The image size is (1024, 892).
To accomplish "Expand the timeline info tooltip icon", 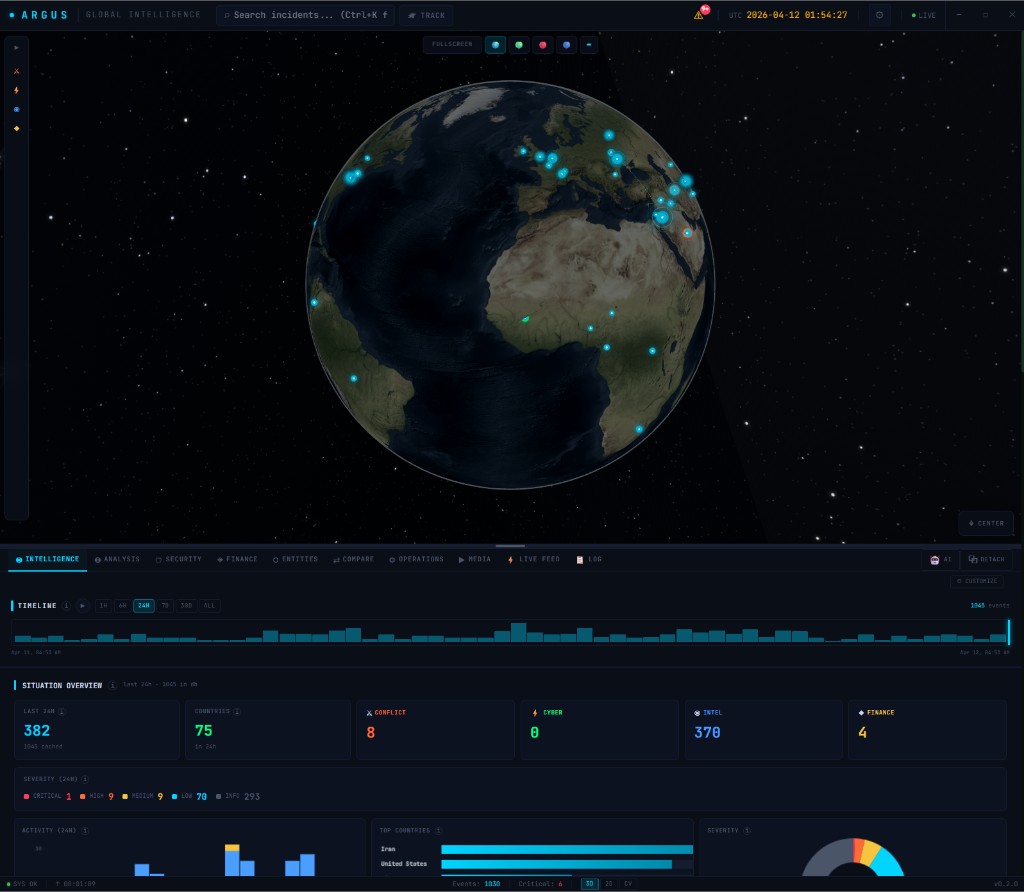I will pyautogui.click(x=66, y=606).
